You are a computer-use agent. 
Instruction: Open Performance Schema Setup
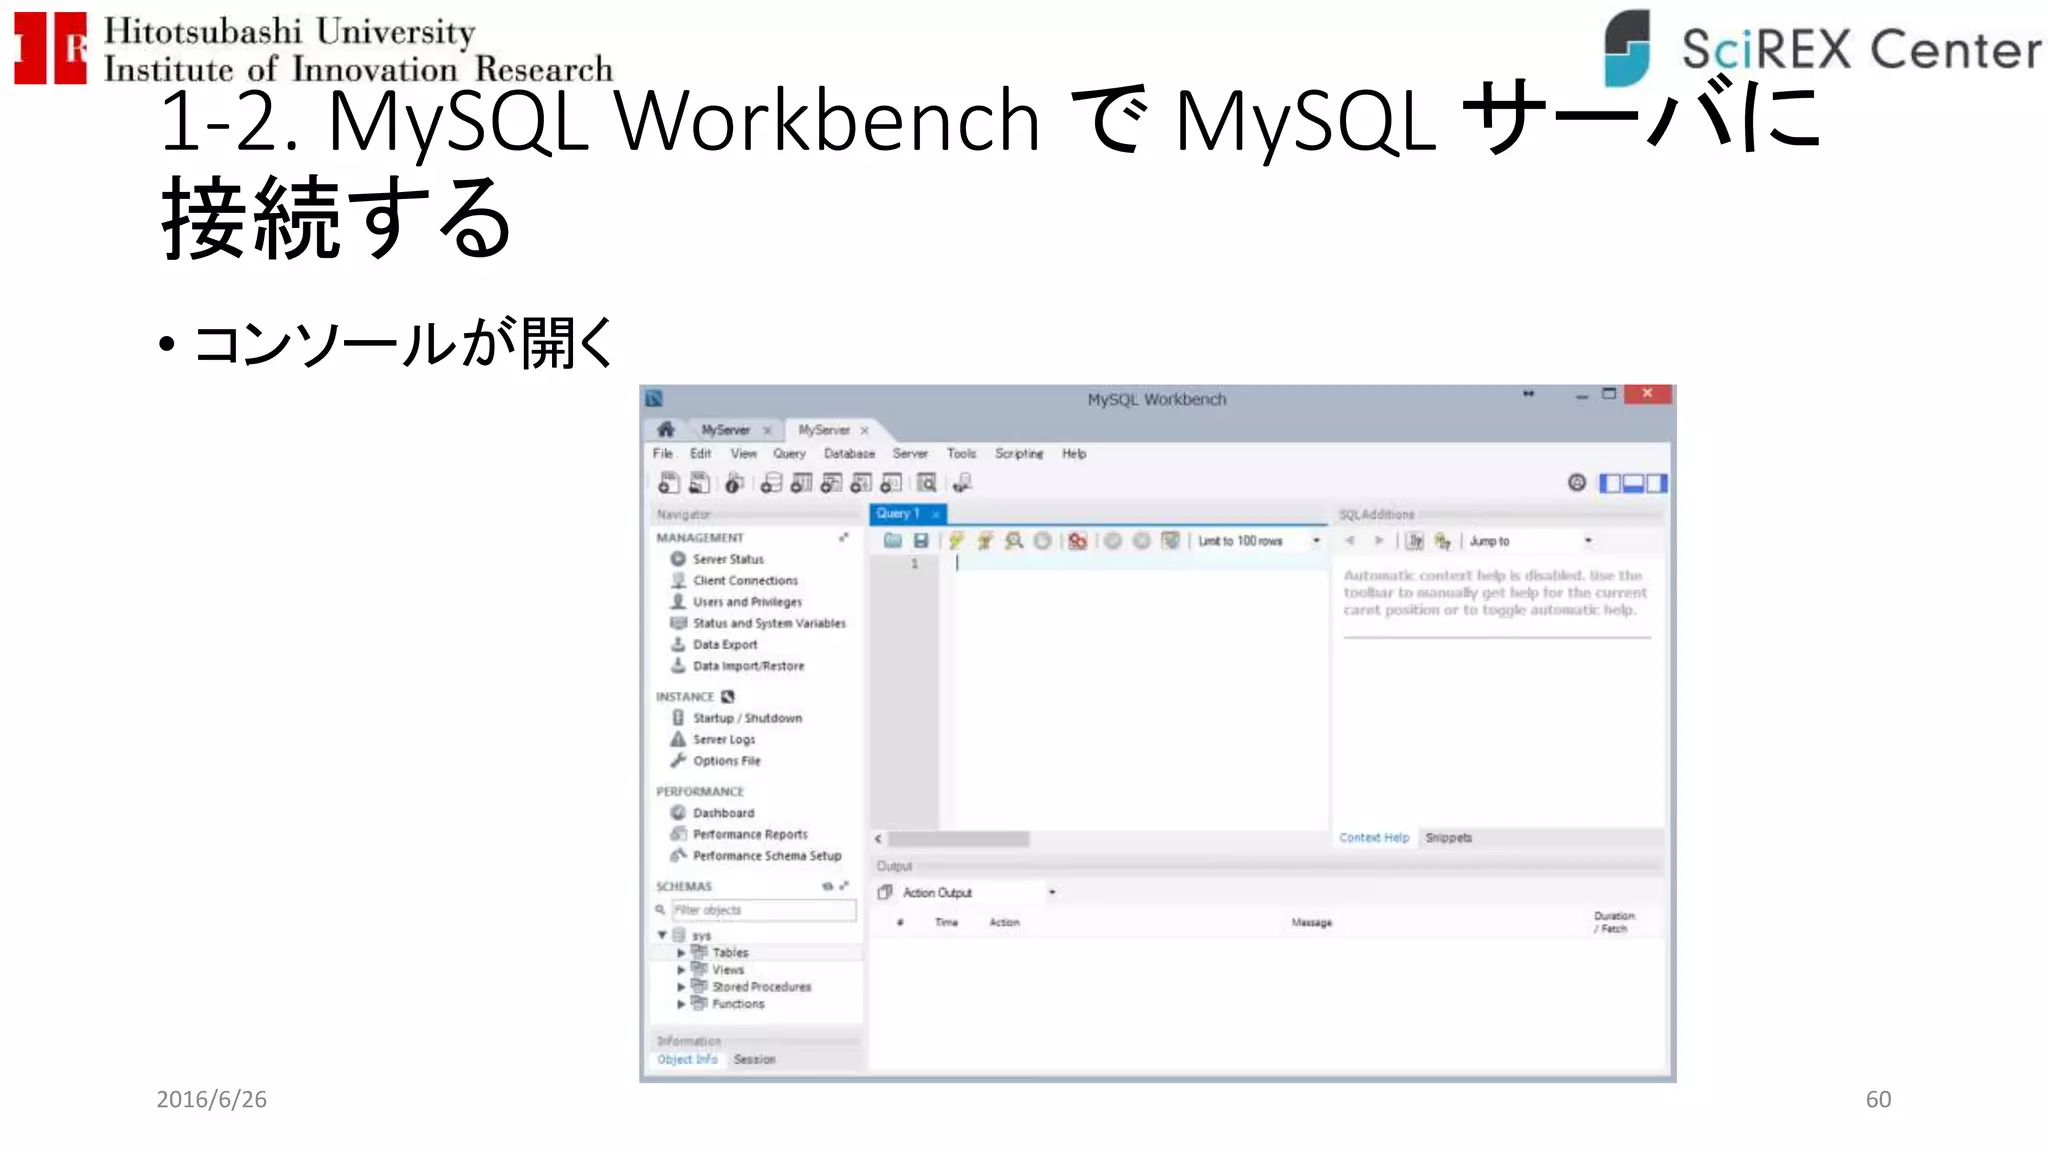tap(767, 856)
